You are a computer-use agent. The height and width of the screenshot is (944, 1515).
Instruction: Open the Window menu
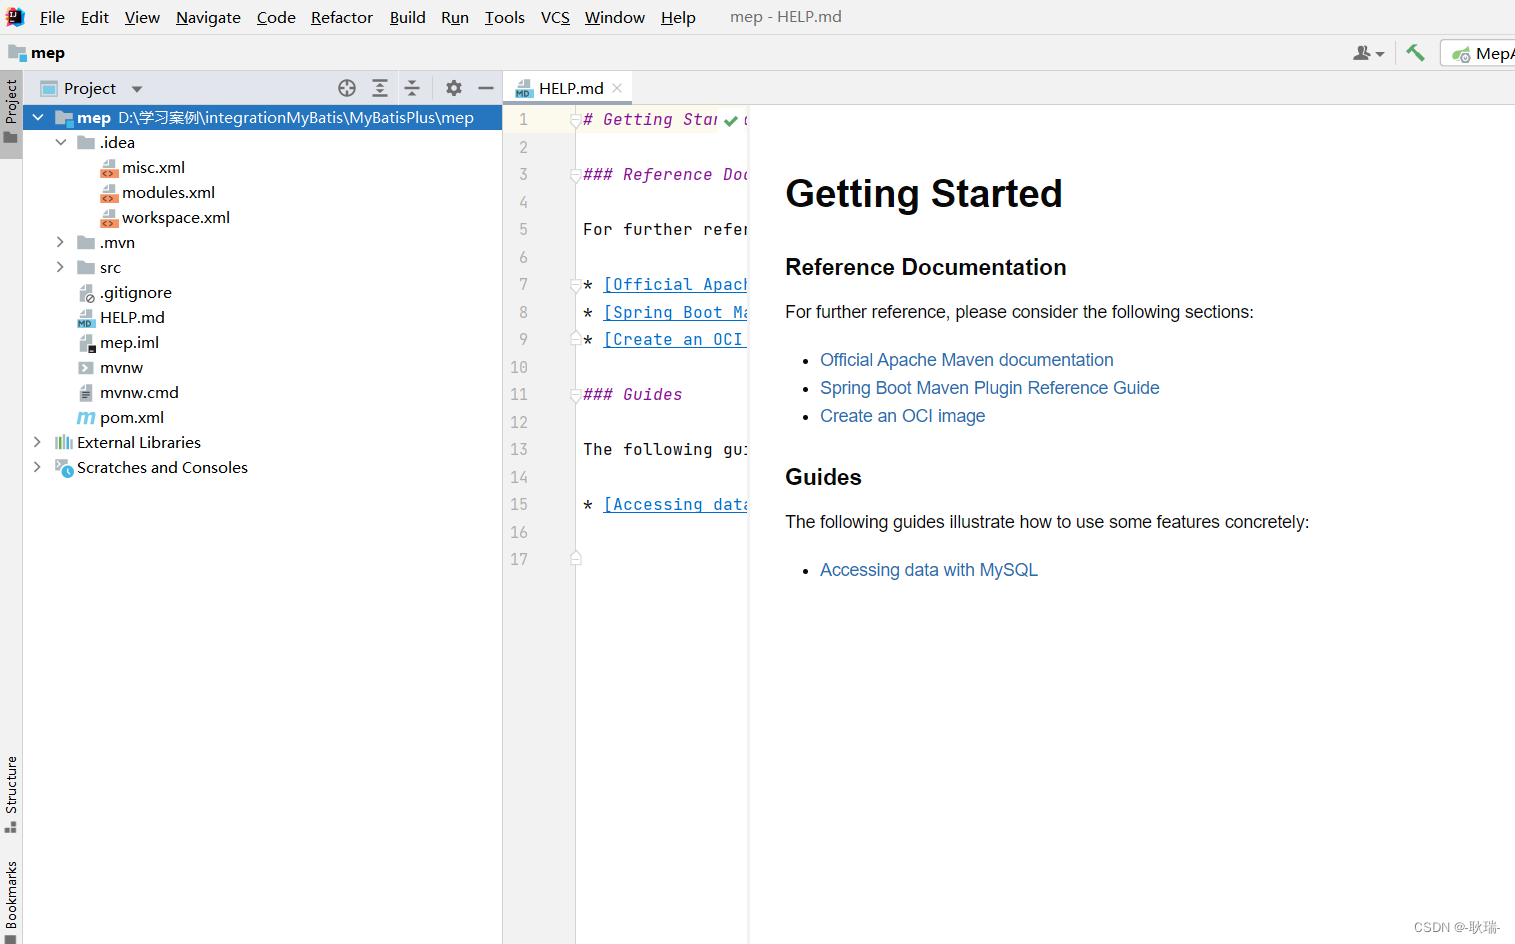point(615,17)
